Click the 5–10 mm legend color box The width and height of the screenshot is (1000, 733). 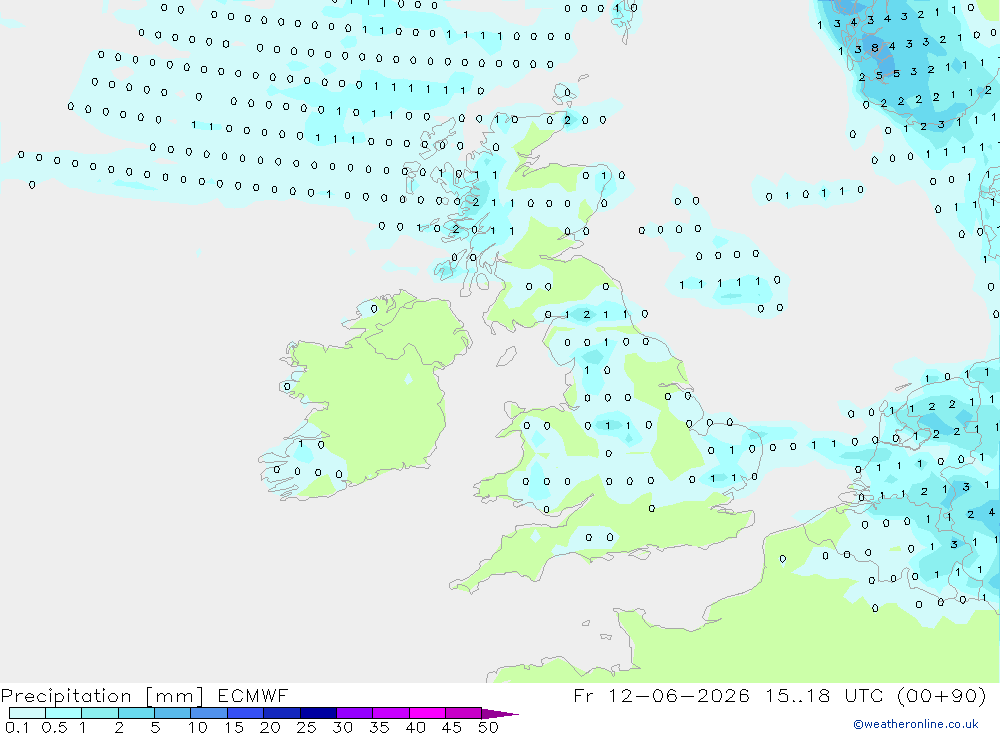(x=173, y=713)
